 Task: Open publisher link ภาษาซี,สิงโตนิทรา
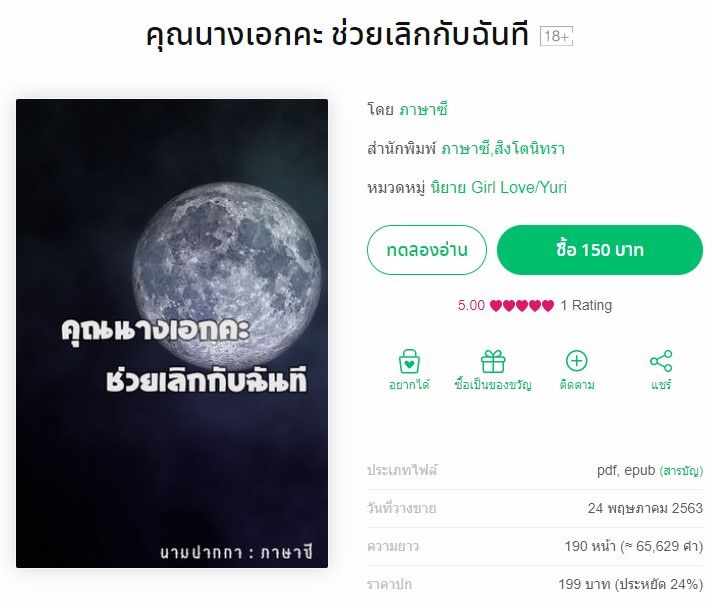click(x=503, y=149)
